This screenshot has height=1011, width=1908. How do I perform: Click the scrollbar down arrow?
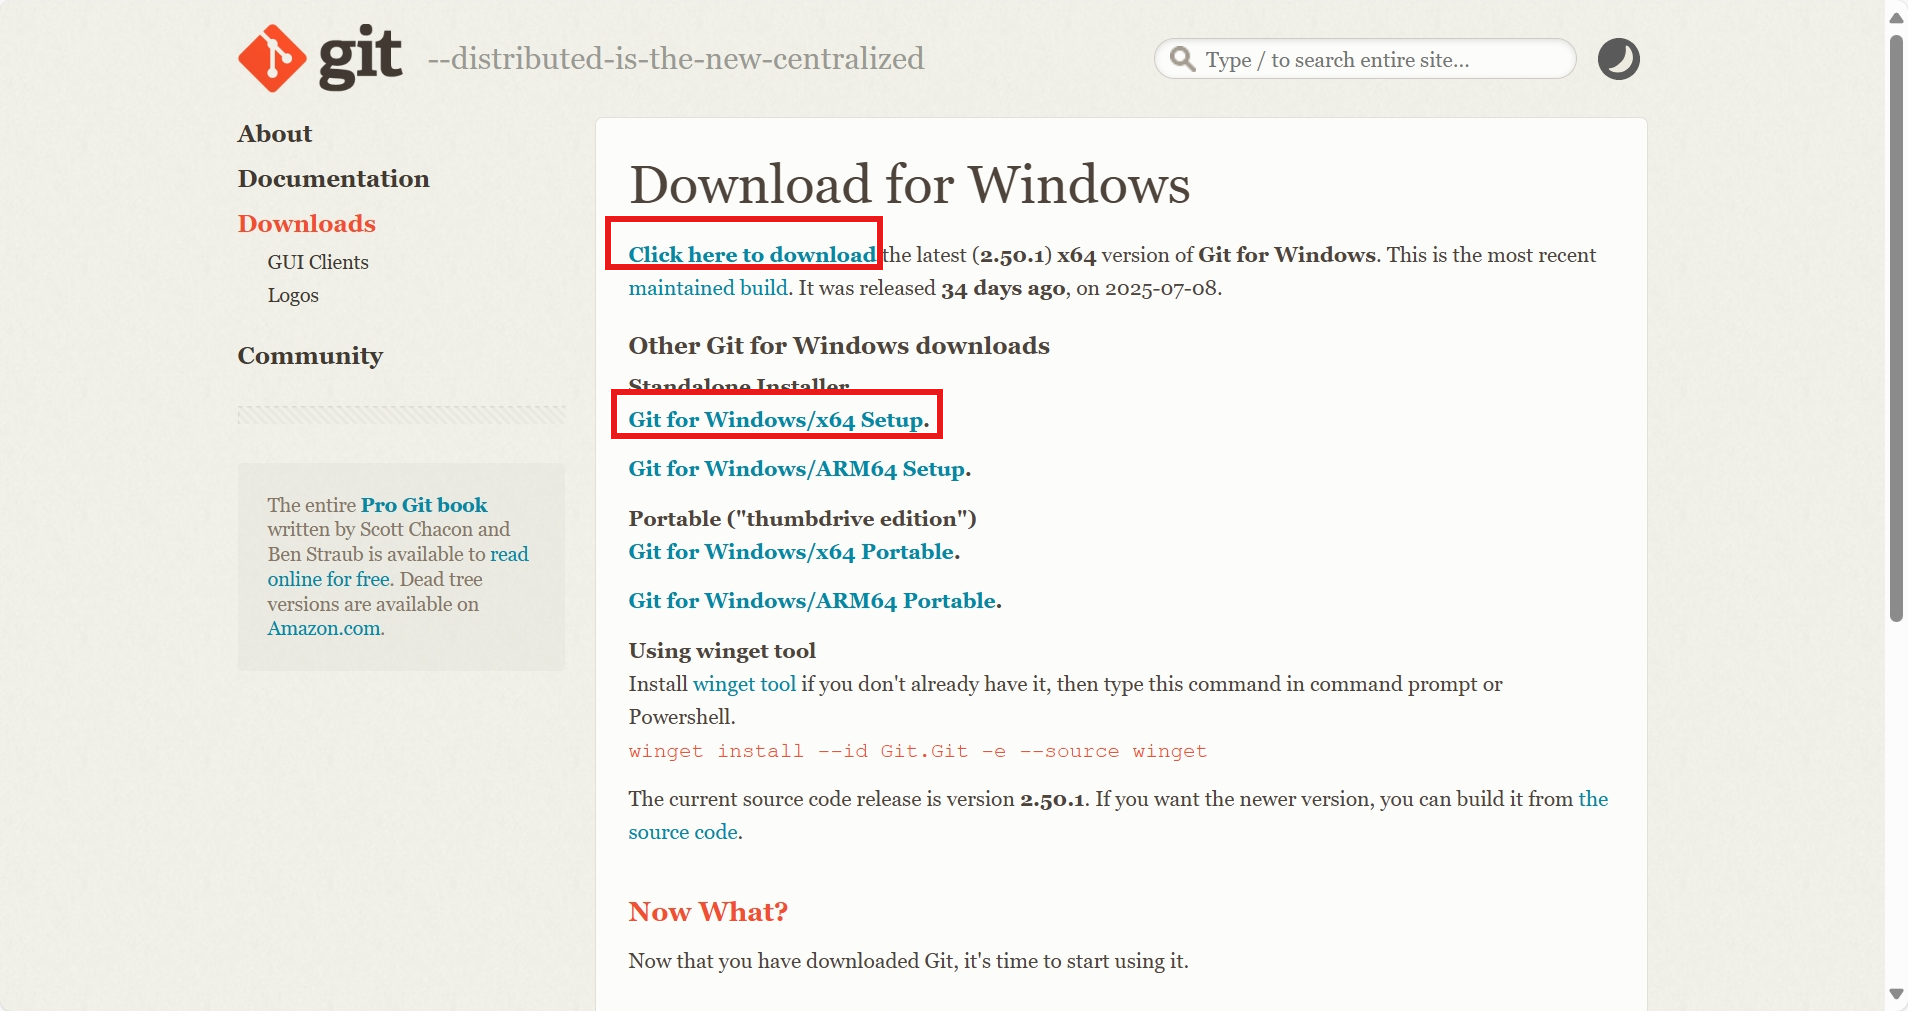click(x=1896, y=994)
